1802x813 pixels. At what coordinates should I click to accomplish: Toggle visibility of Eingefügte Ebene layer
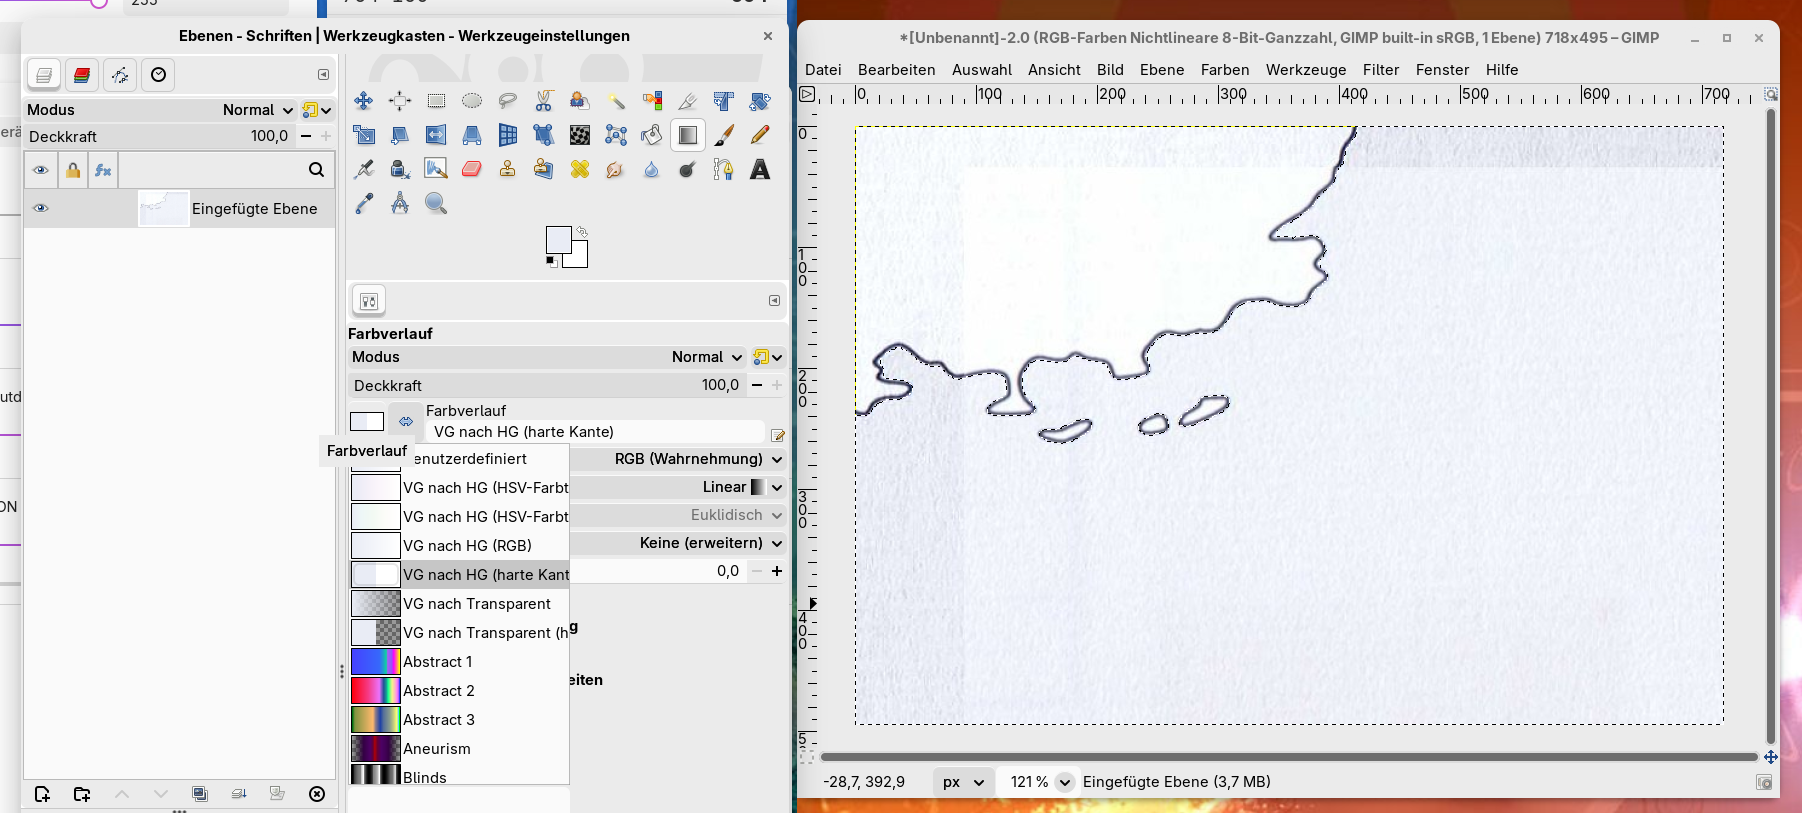(x=41, y=208)
